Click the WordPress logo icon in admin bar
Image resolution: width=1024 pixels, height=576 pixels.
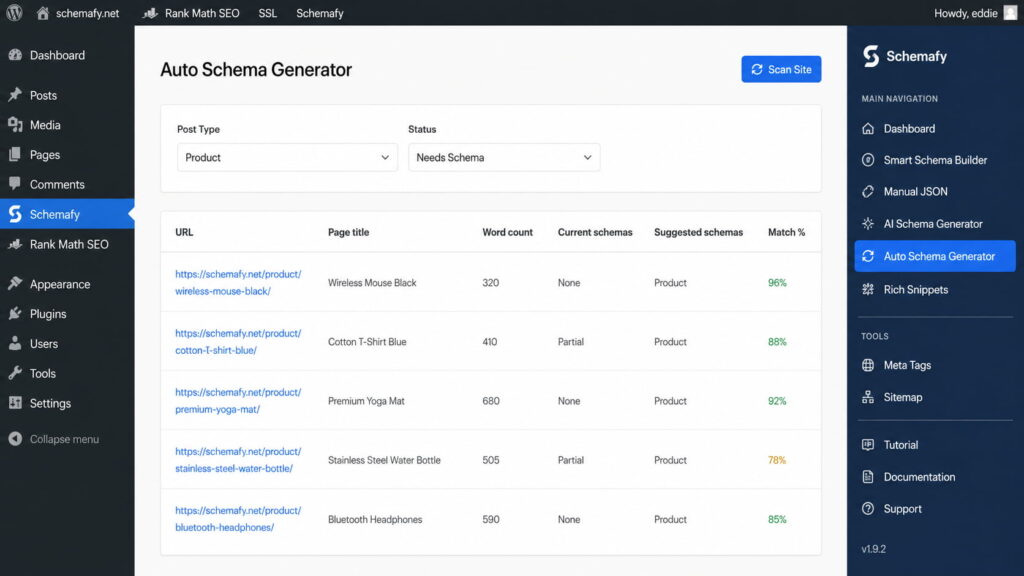click(x=14, y=12)
